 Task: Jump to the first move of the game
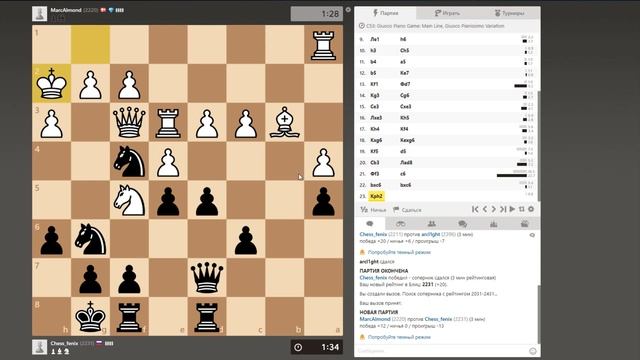click(475, 209)
